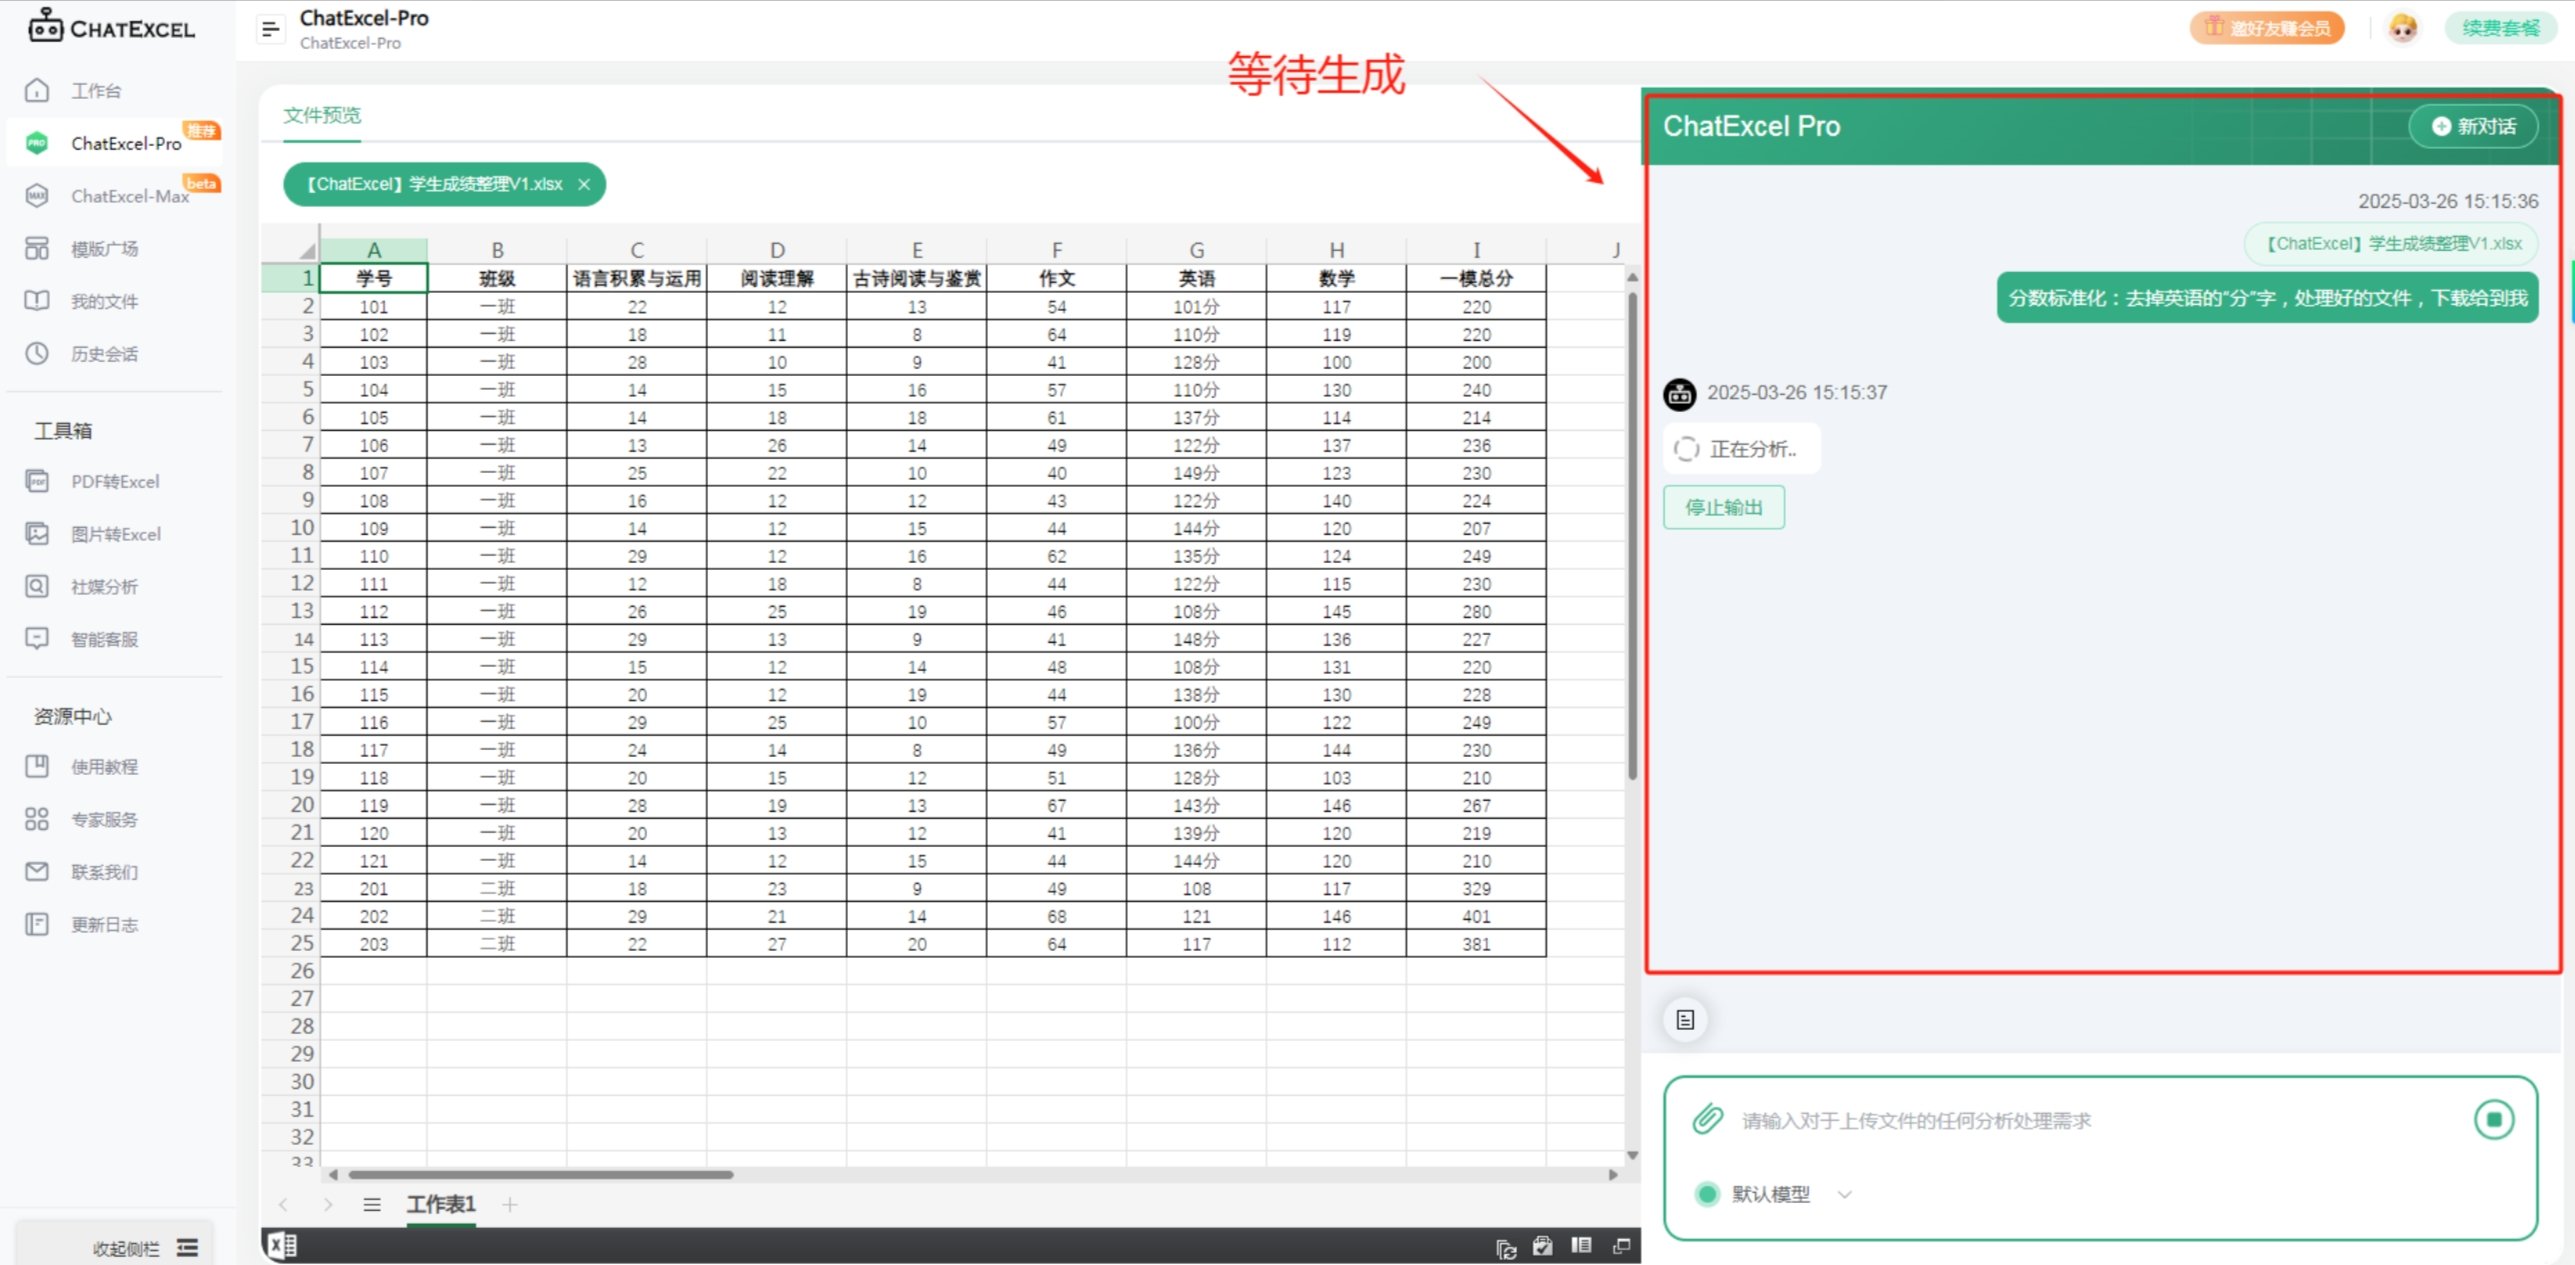Start a 新对话 conversation
Viewport: 2575px width, 1265px height.
click(2473, 126)
